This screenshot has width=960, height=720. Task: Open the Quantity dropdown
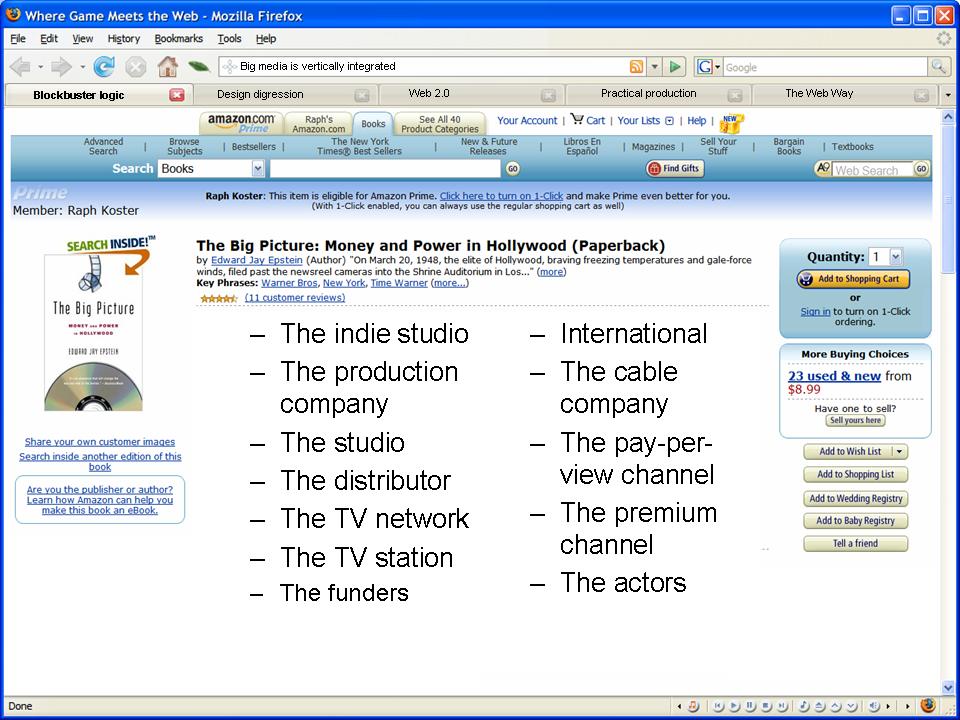pos(895,257)
